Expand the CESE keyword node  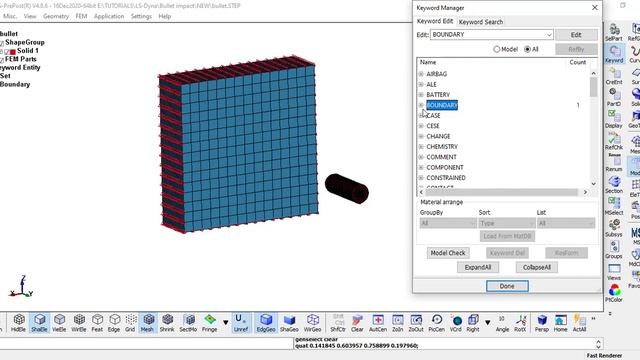pos(421,126)
